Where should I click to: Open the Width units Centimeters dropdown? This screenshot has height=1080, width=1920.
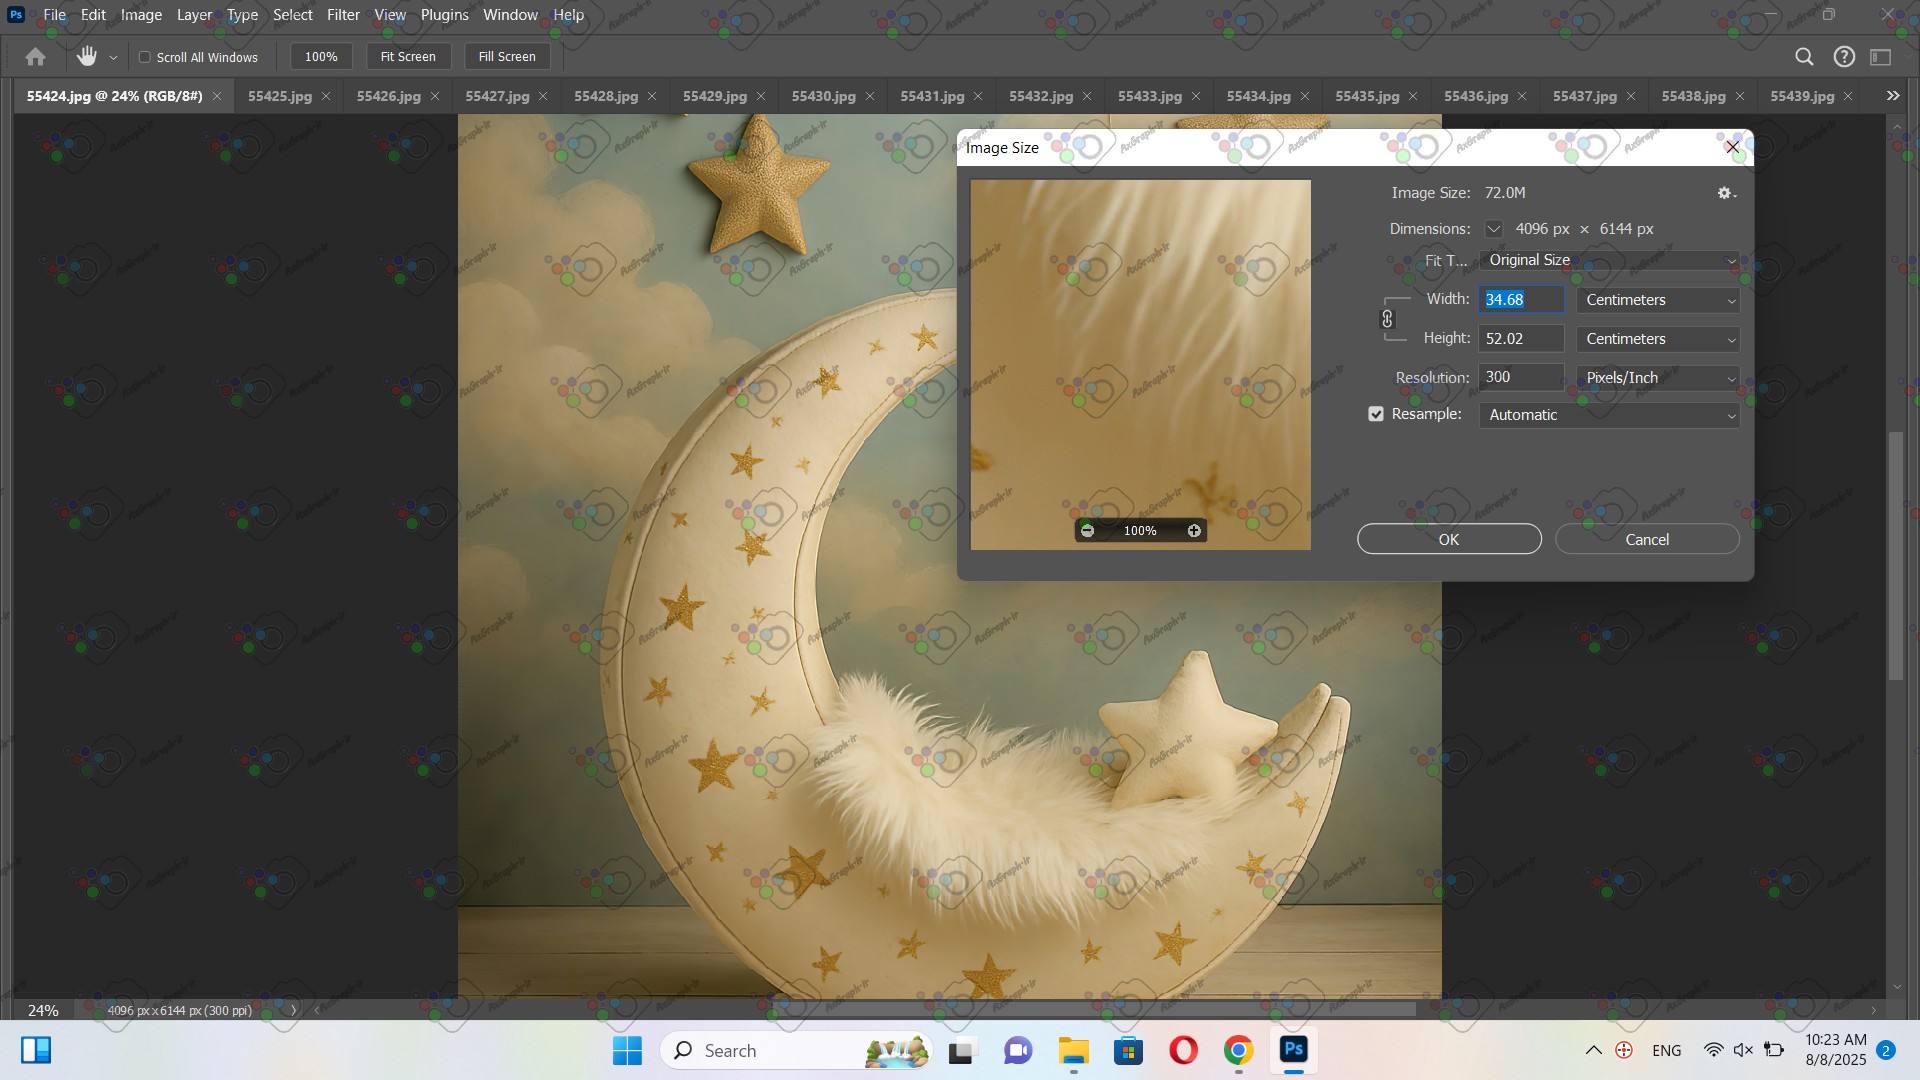pyautogui.click(x=1658, y=300)
